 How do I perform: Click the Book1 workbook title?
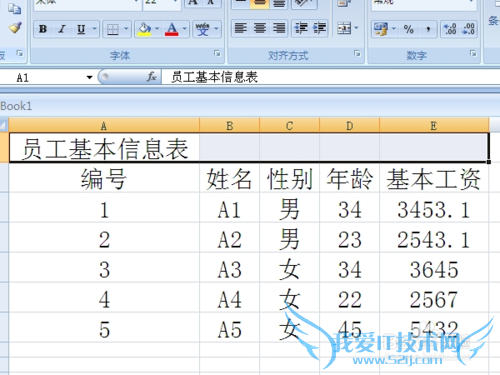pyautogui.click(x=16, y=106)
